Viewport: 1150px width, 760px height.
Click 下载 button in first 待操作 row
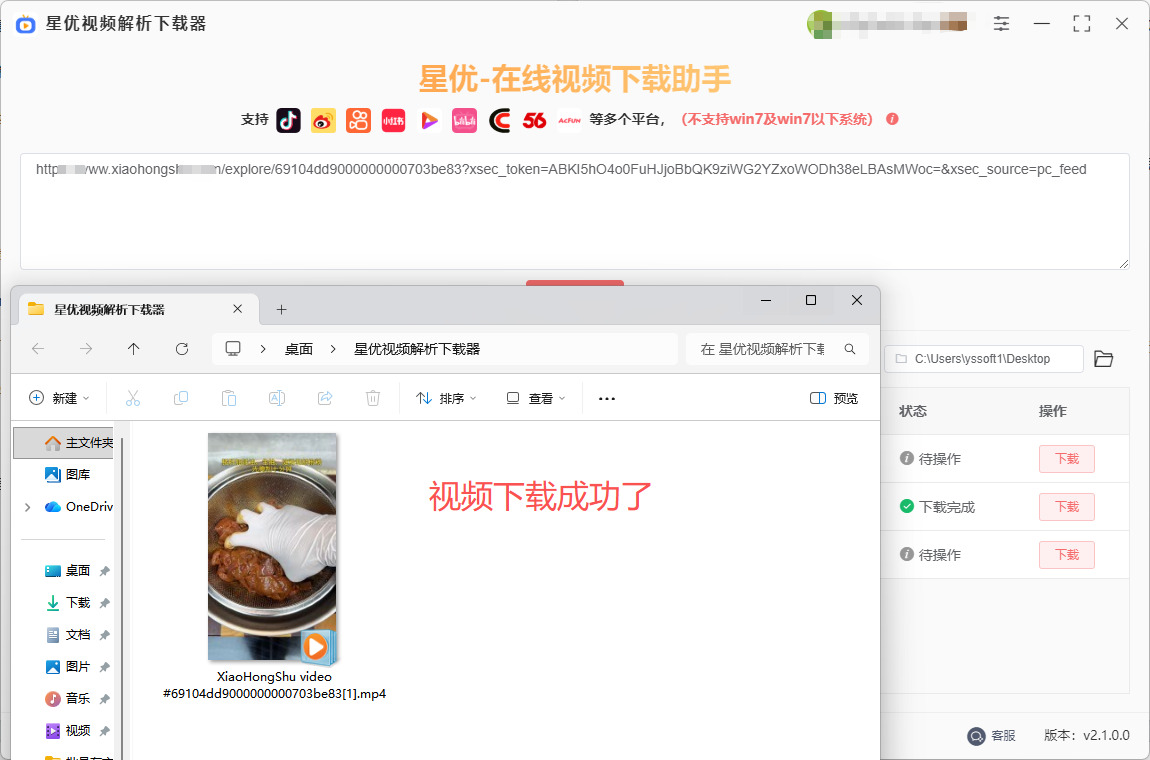(1066, 459)
